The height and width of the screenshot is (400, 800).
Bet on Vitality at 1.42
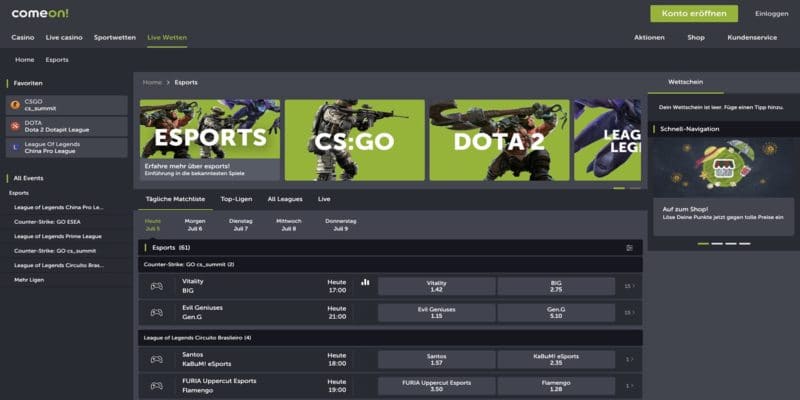437,286
